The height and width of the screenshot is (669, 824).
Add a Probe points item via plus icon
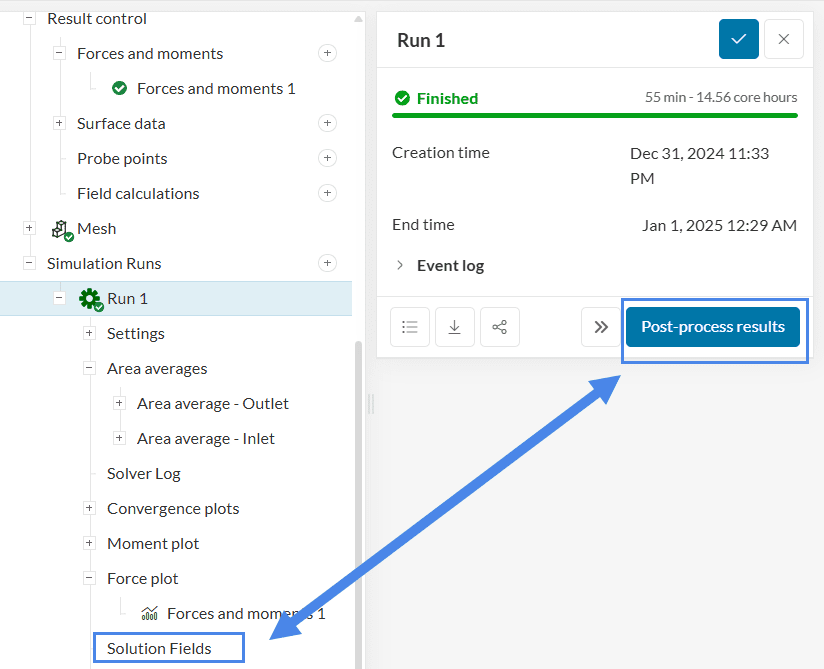coord(327,158)
